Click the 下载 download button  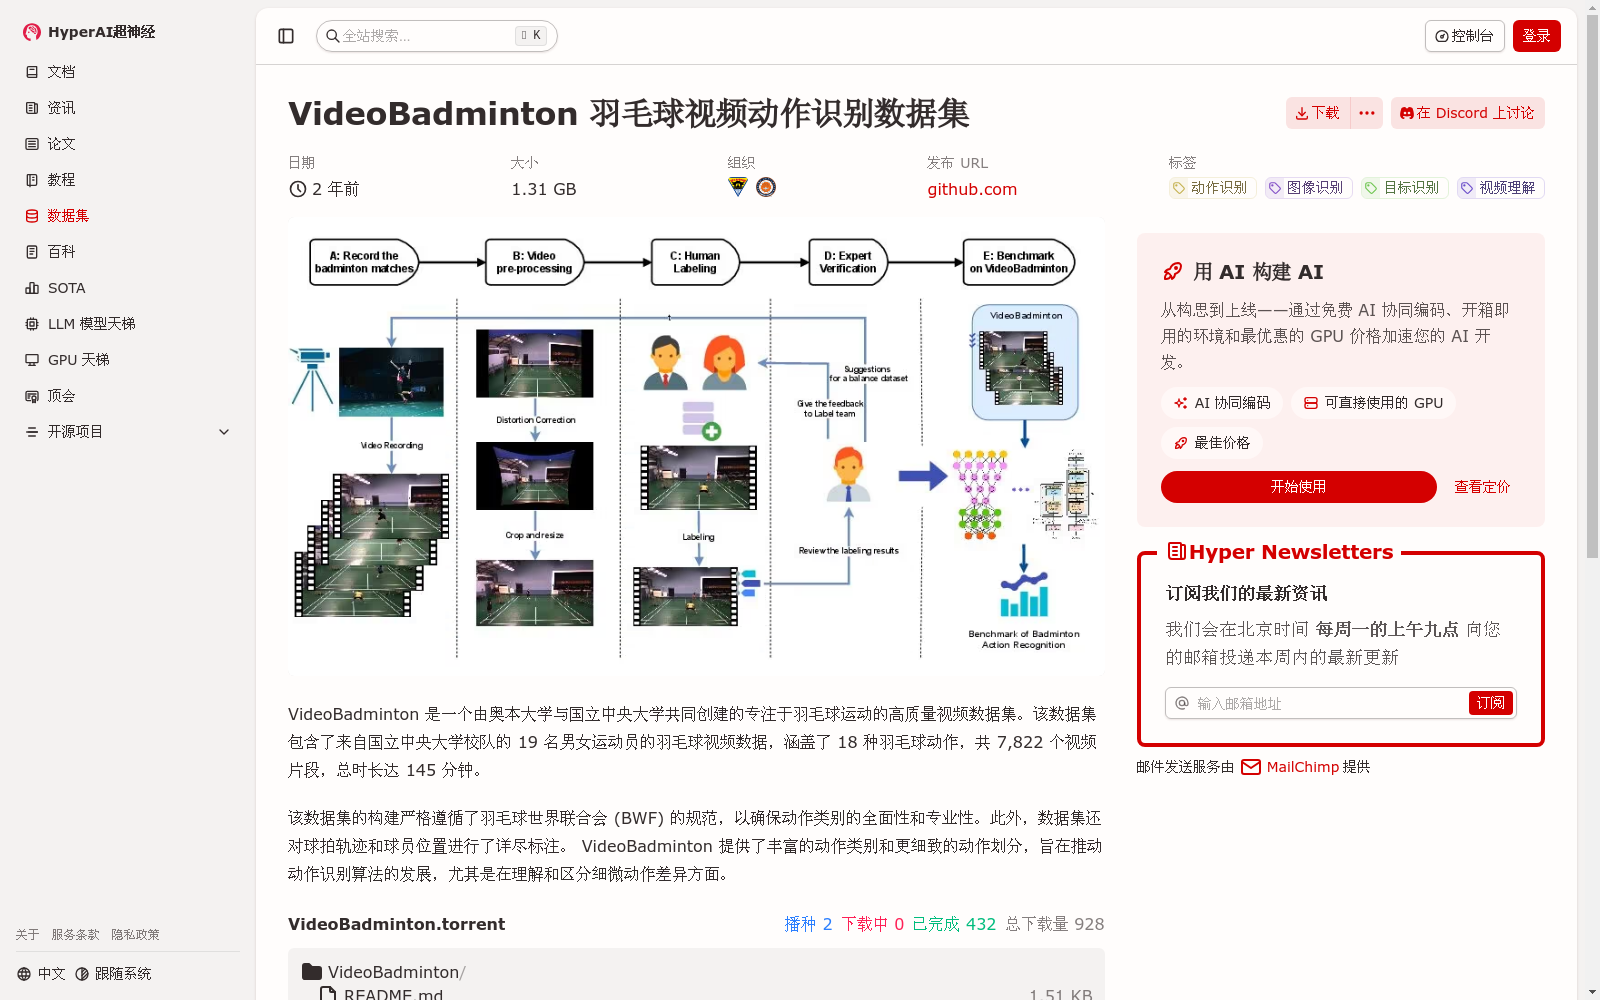tap(1318, 113)
